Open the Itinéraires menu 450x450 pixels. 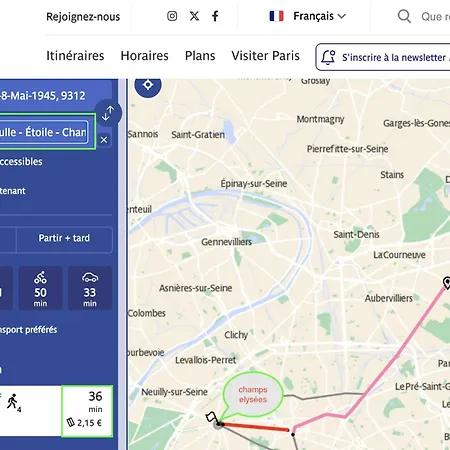75,56
